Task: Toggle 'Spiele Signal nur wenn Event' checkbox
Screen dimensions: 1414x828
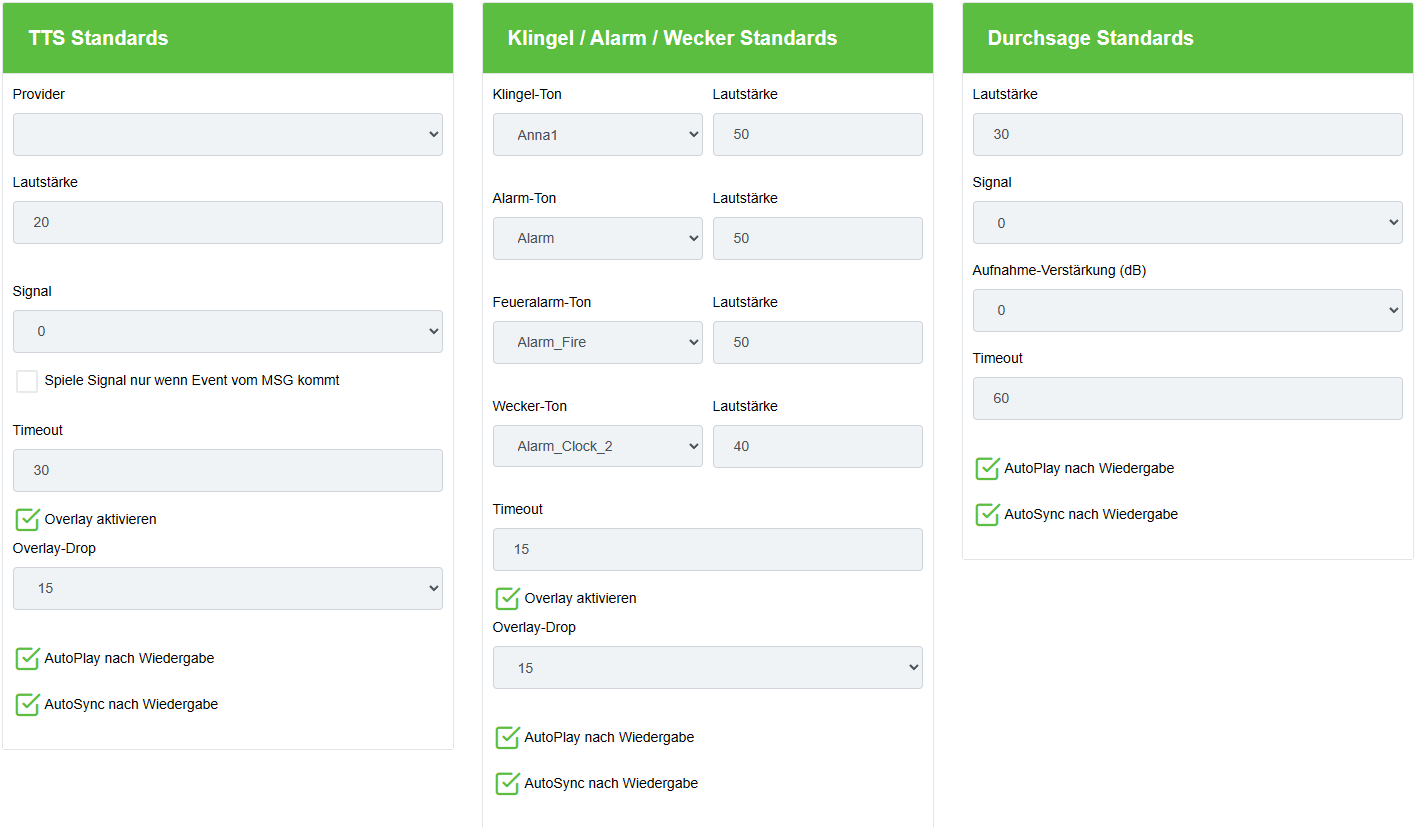Action: coord(27,381)
